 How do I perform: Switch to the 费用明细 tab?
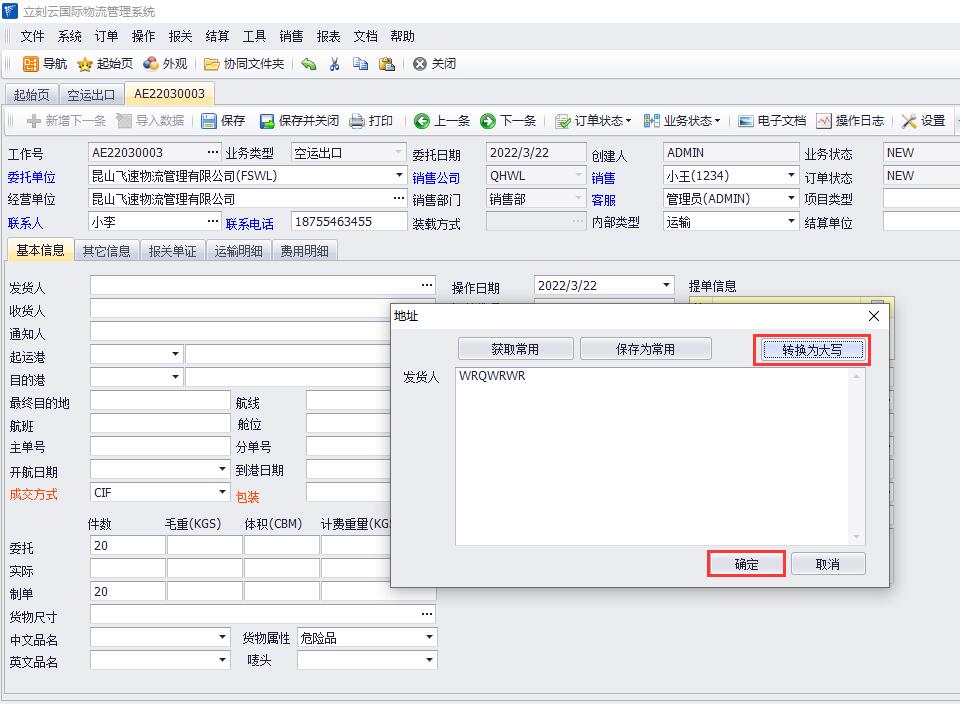click(305, 251)
